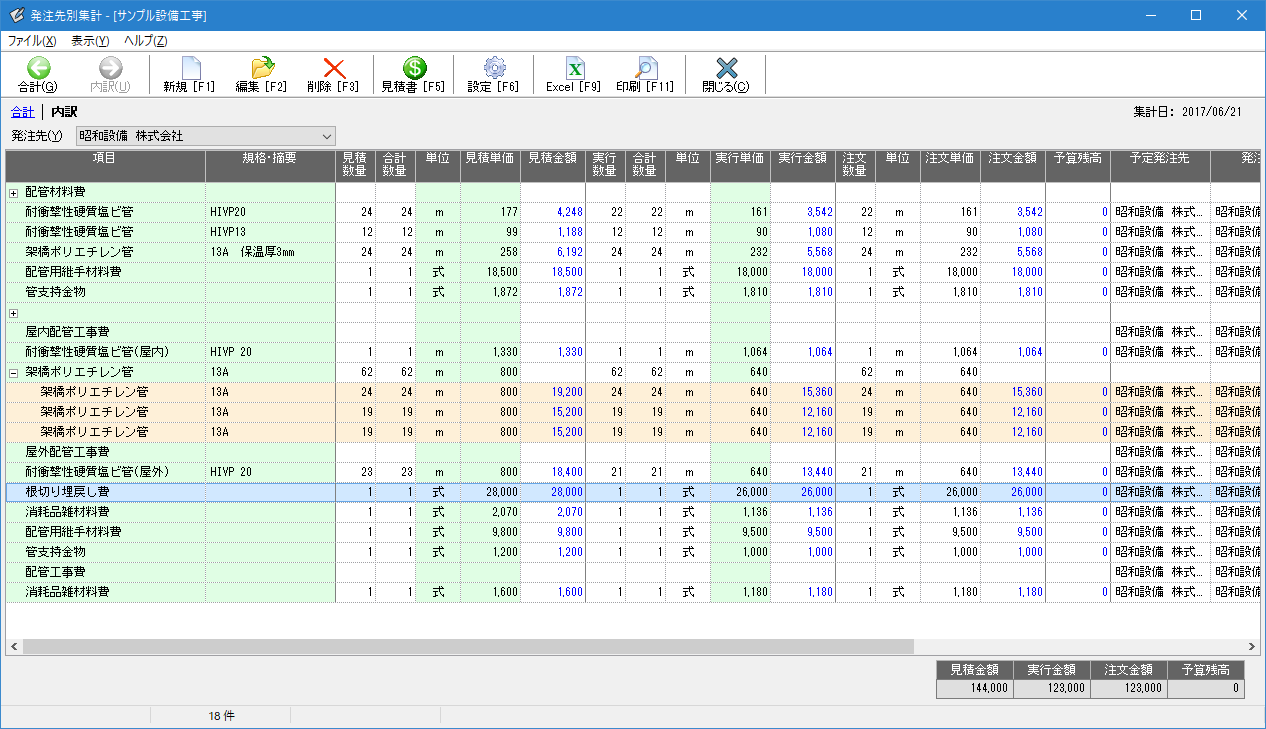Screen dimensions: 1266x729
Task: Click the horizontal scrollbar right arrow
Action: (1251, 647)
